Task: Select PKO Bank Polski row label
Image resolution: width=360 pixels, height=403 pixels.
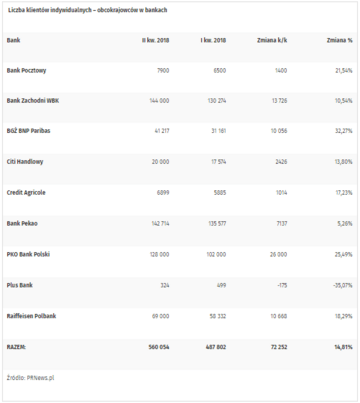Action: (x=28, y=254)
